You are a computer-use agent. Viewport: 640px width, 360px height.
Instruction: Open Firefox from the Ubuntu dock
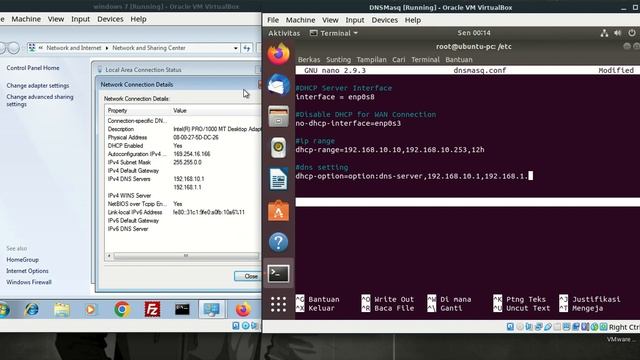[278, 54]
